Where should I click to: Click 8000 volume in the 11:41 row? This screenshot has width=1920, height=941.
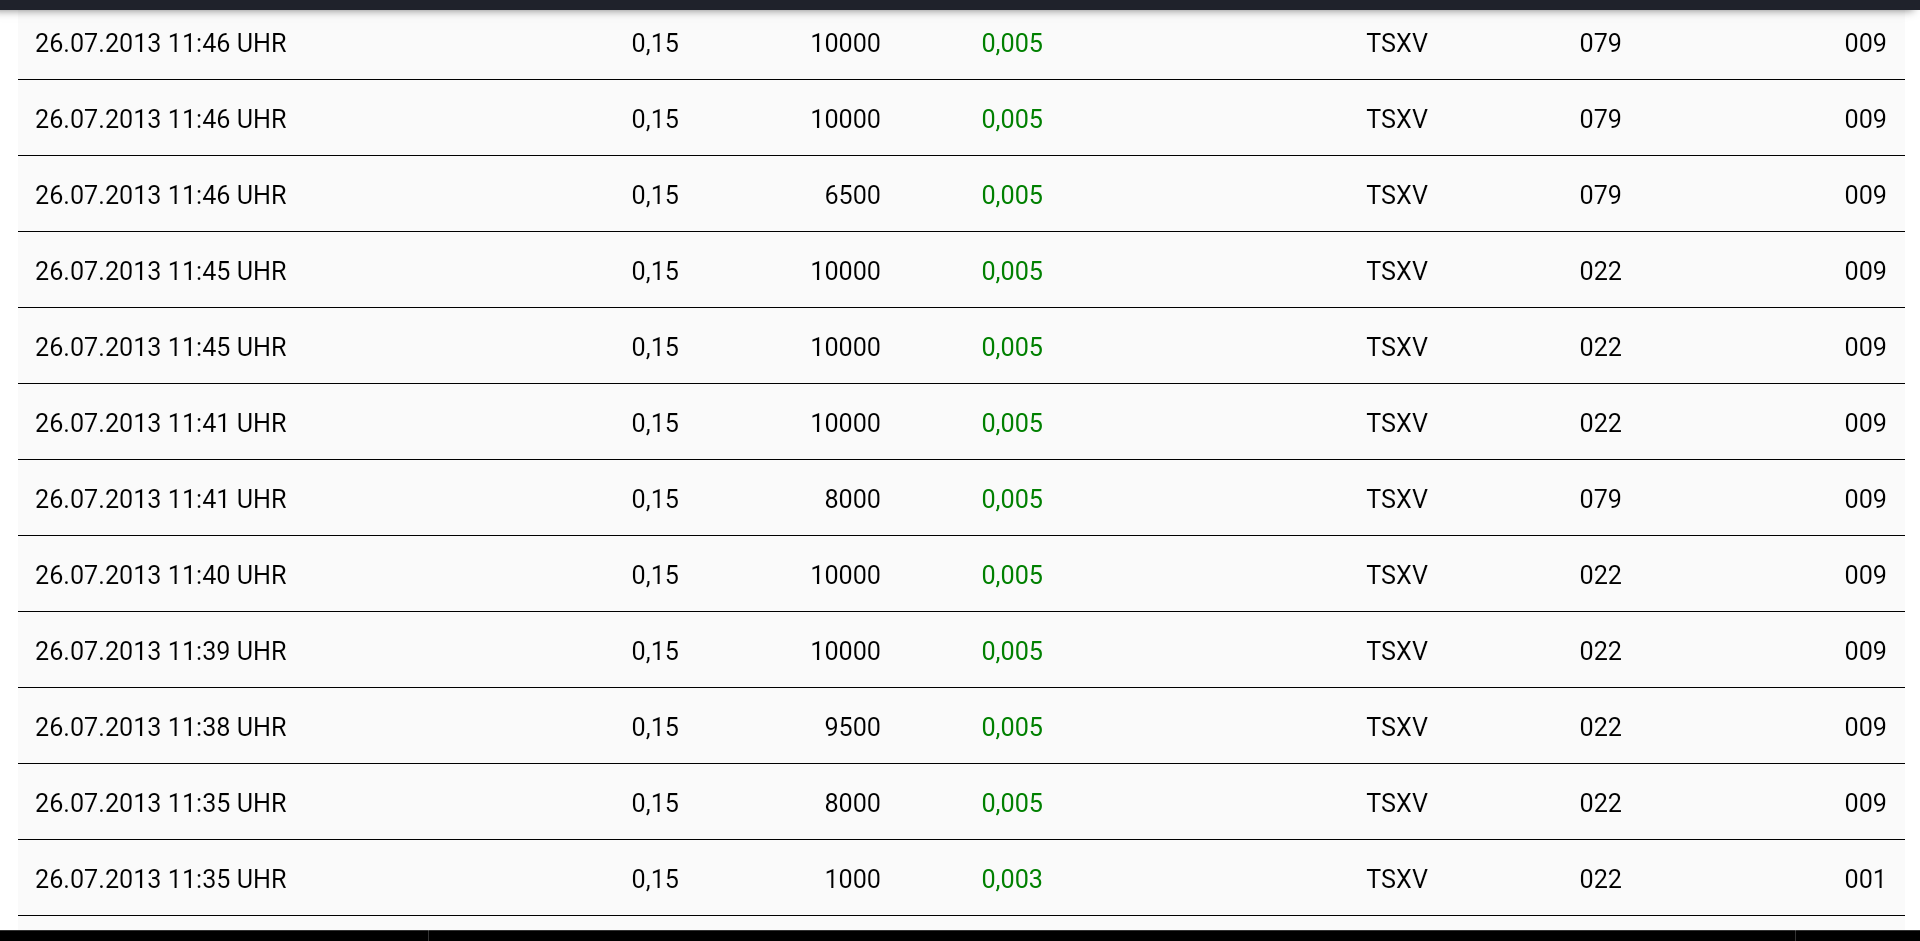pyautogui.click(x=852, y=499)
